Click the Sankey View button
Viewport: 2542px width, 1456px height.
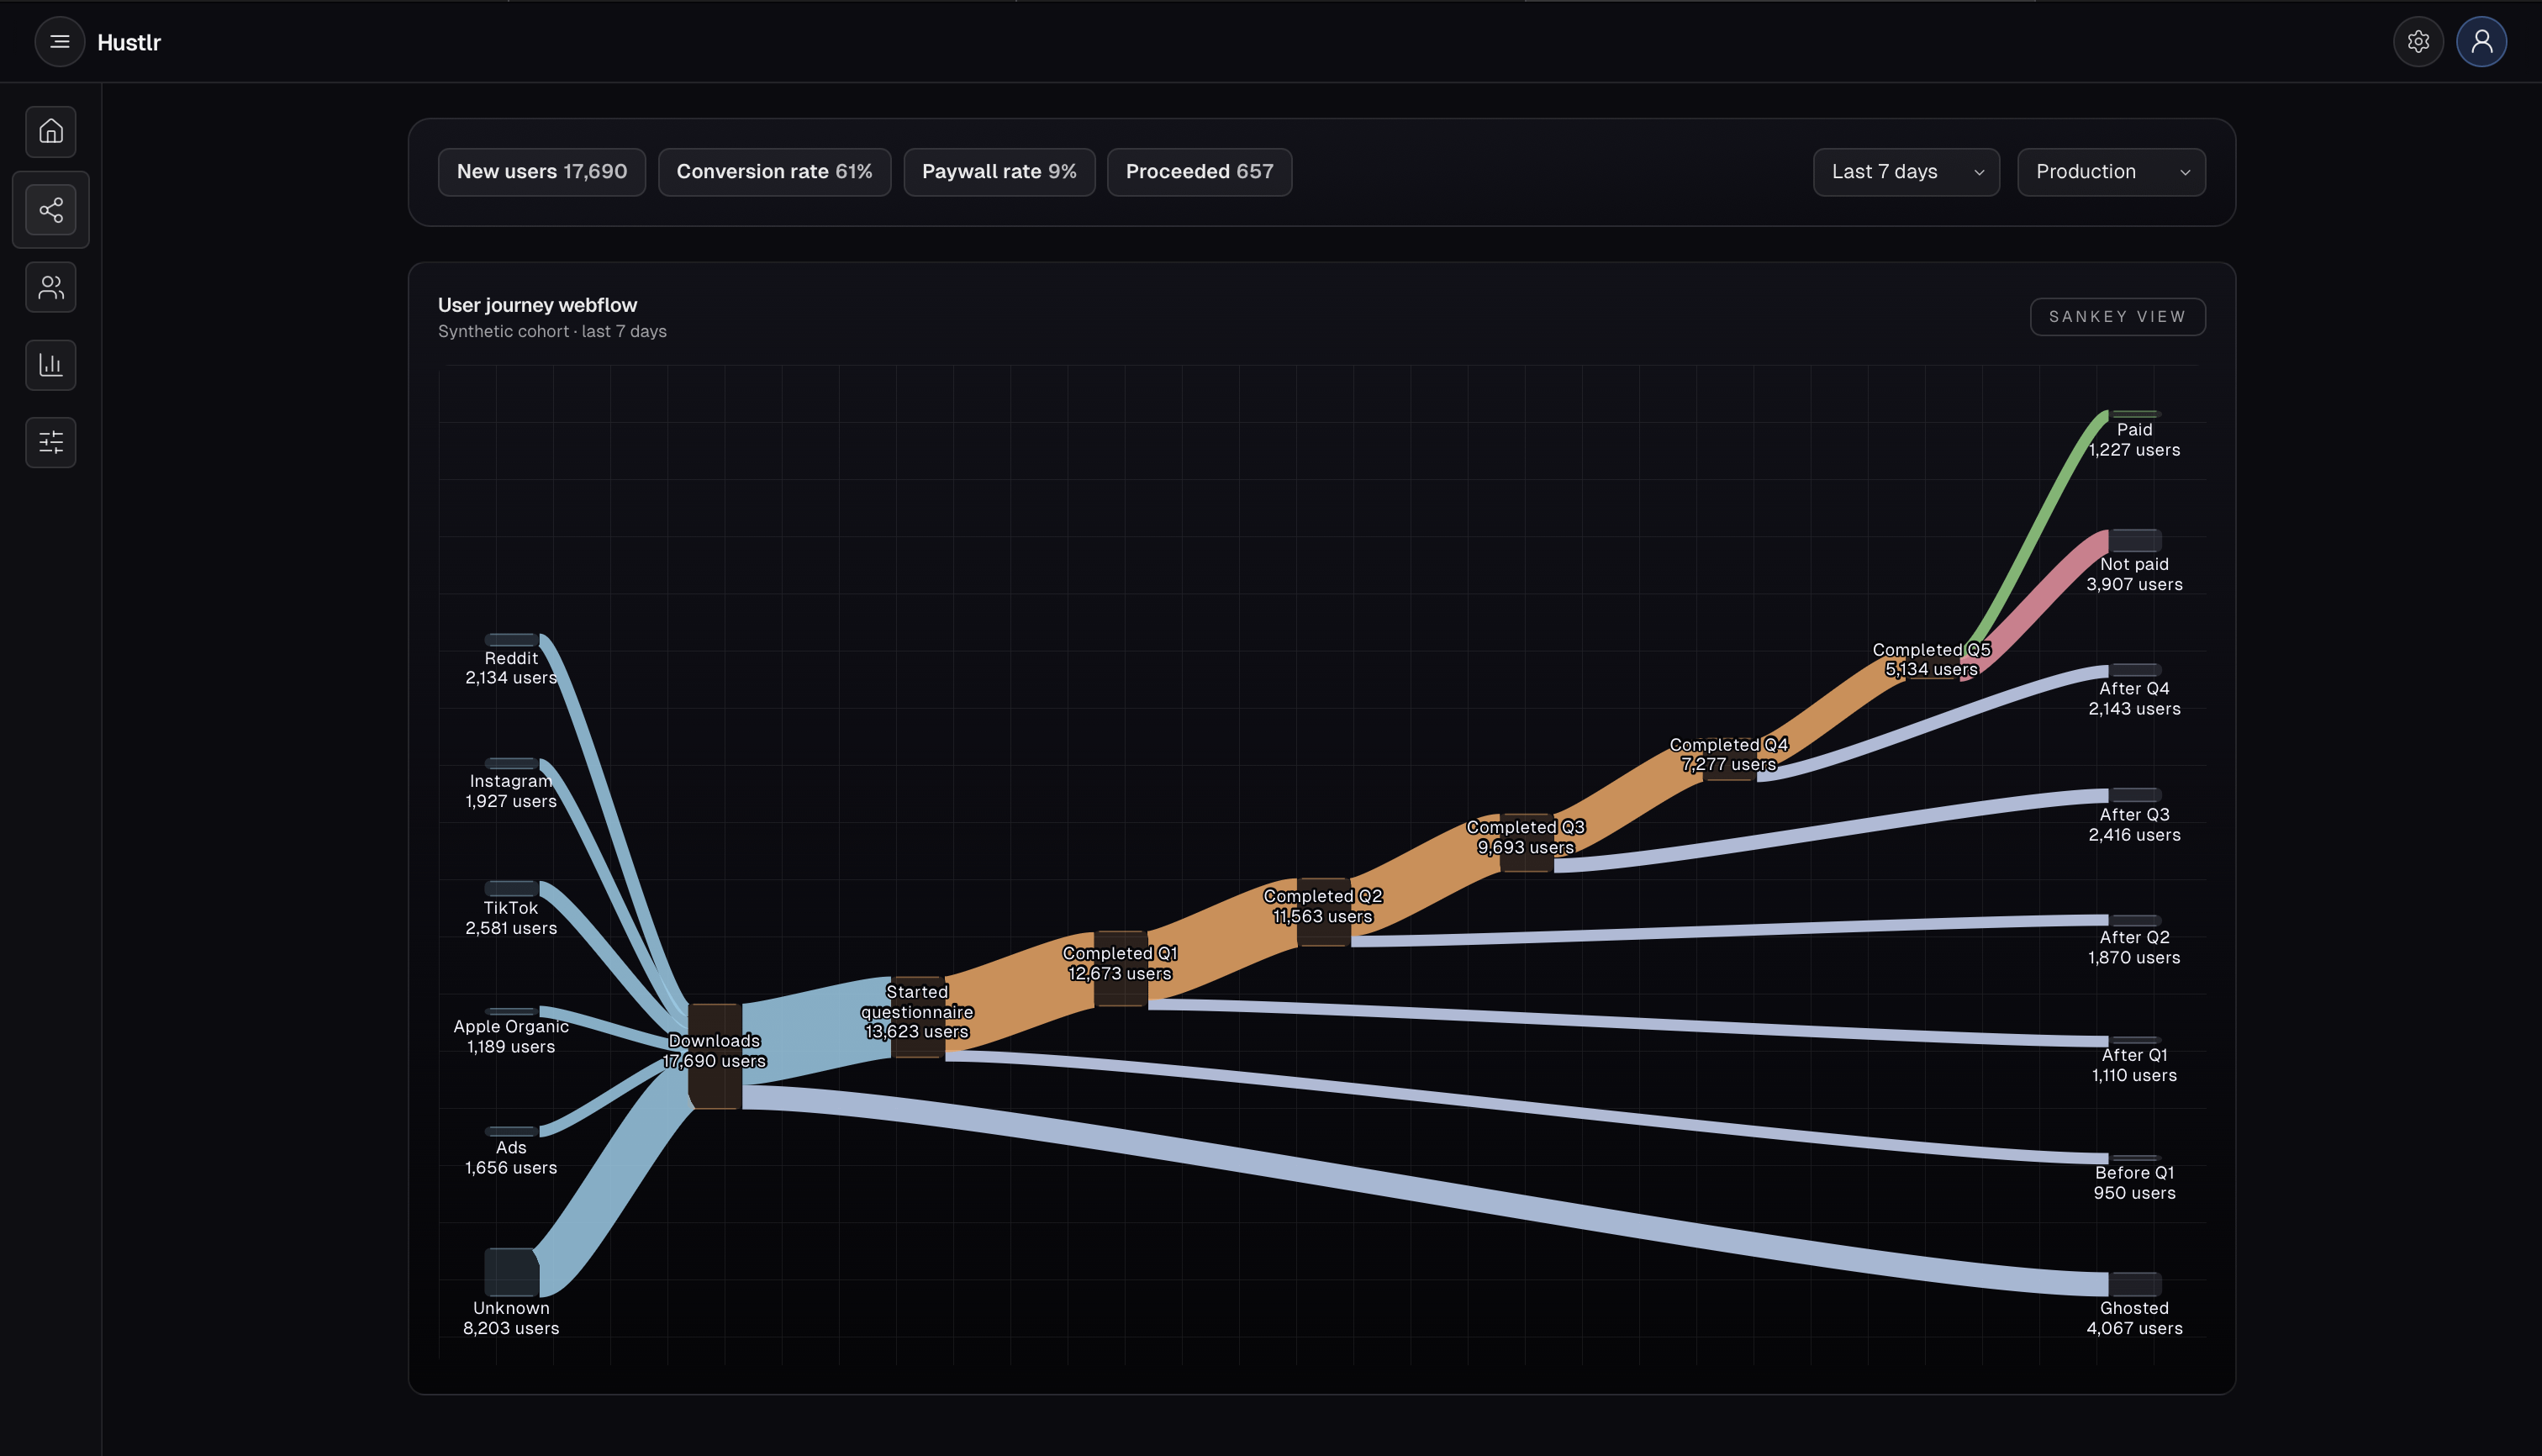2117,317
